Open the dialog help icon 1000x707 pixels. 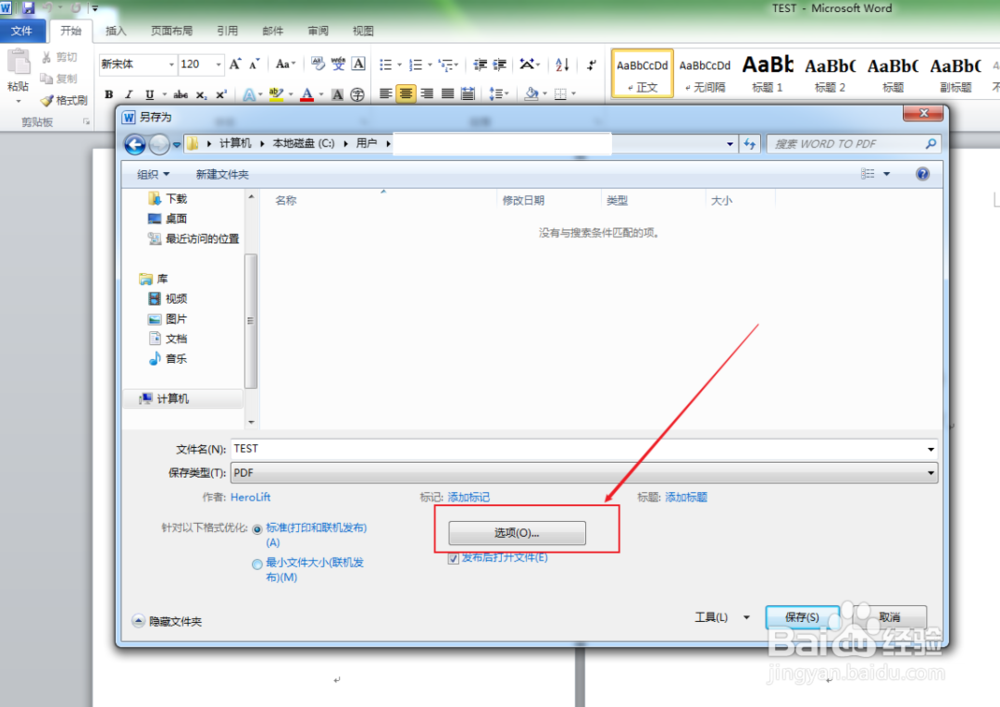pyautogui.click(x=922, y=174)
